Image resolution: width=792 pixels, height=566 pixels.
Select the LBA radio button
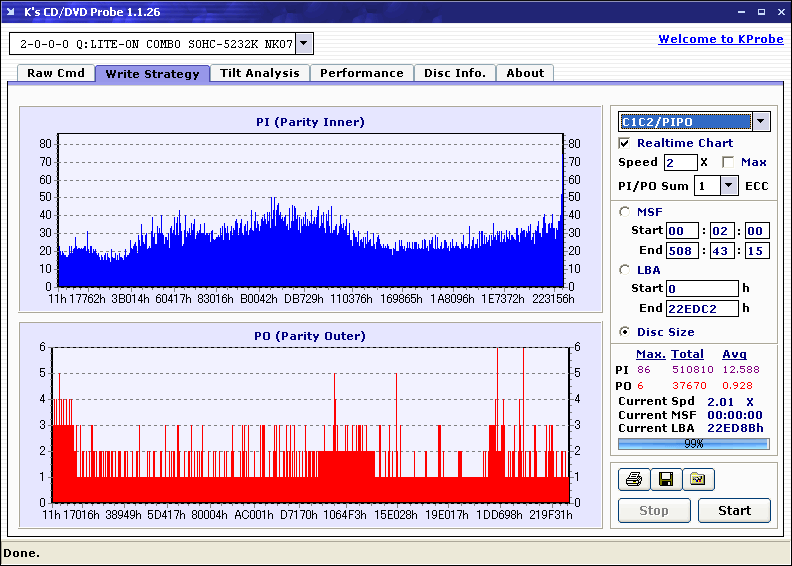point(625,269)
